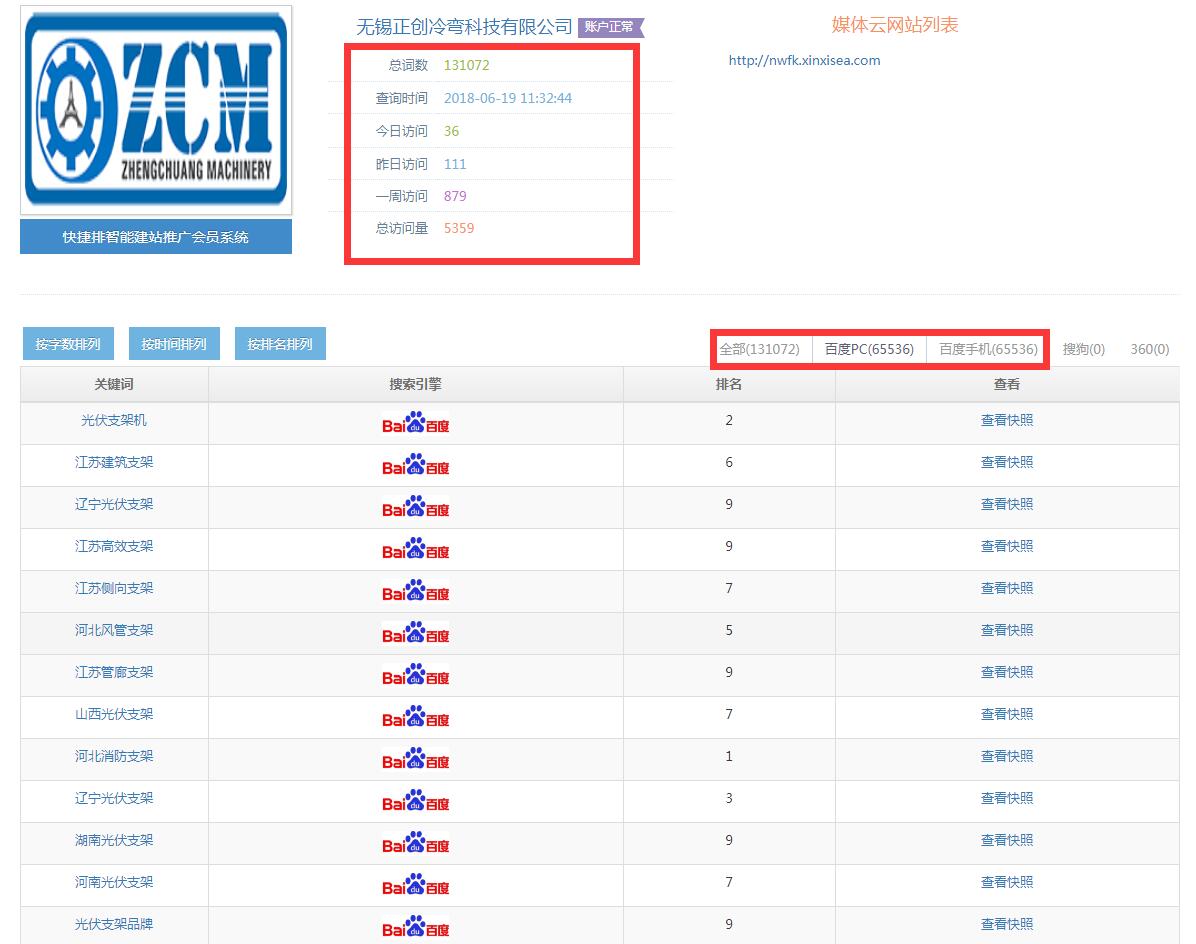Click Baidu logo in 湖南光伏支架 row

point(416,844)
